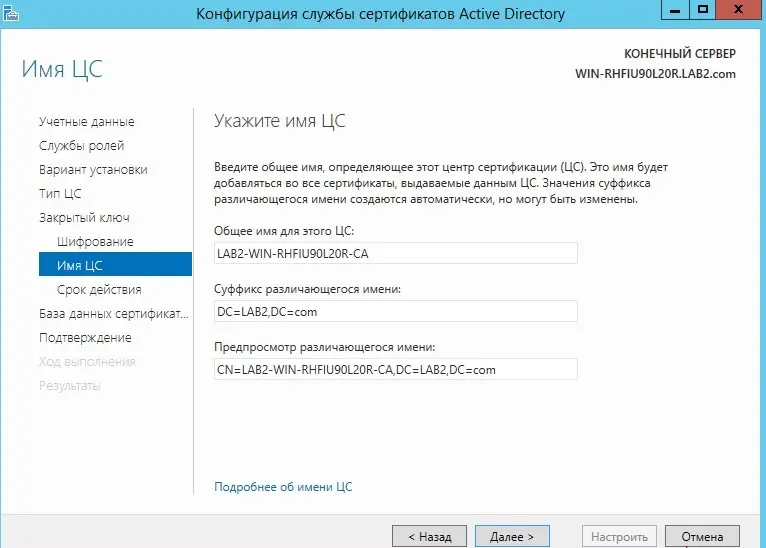Proceed with the Далее button
Image resolution: width=766 pixels, height=548 pixels.
click(x=511, y=536)
